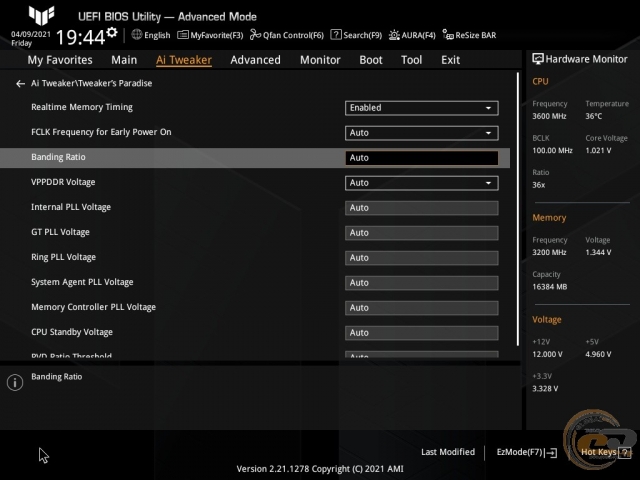Image resolution: width=640 pixels, height=480 pixels.
Task: Switch to EzMode(F7)
Action: coord(527,452)
